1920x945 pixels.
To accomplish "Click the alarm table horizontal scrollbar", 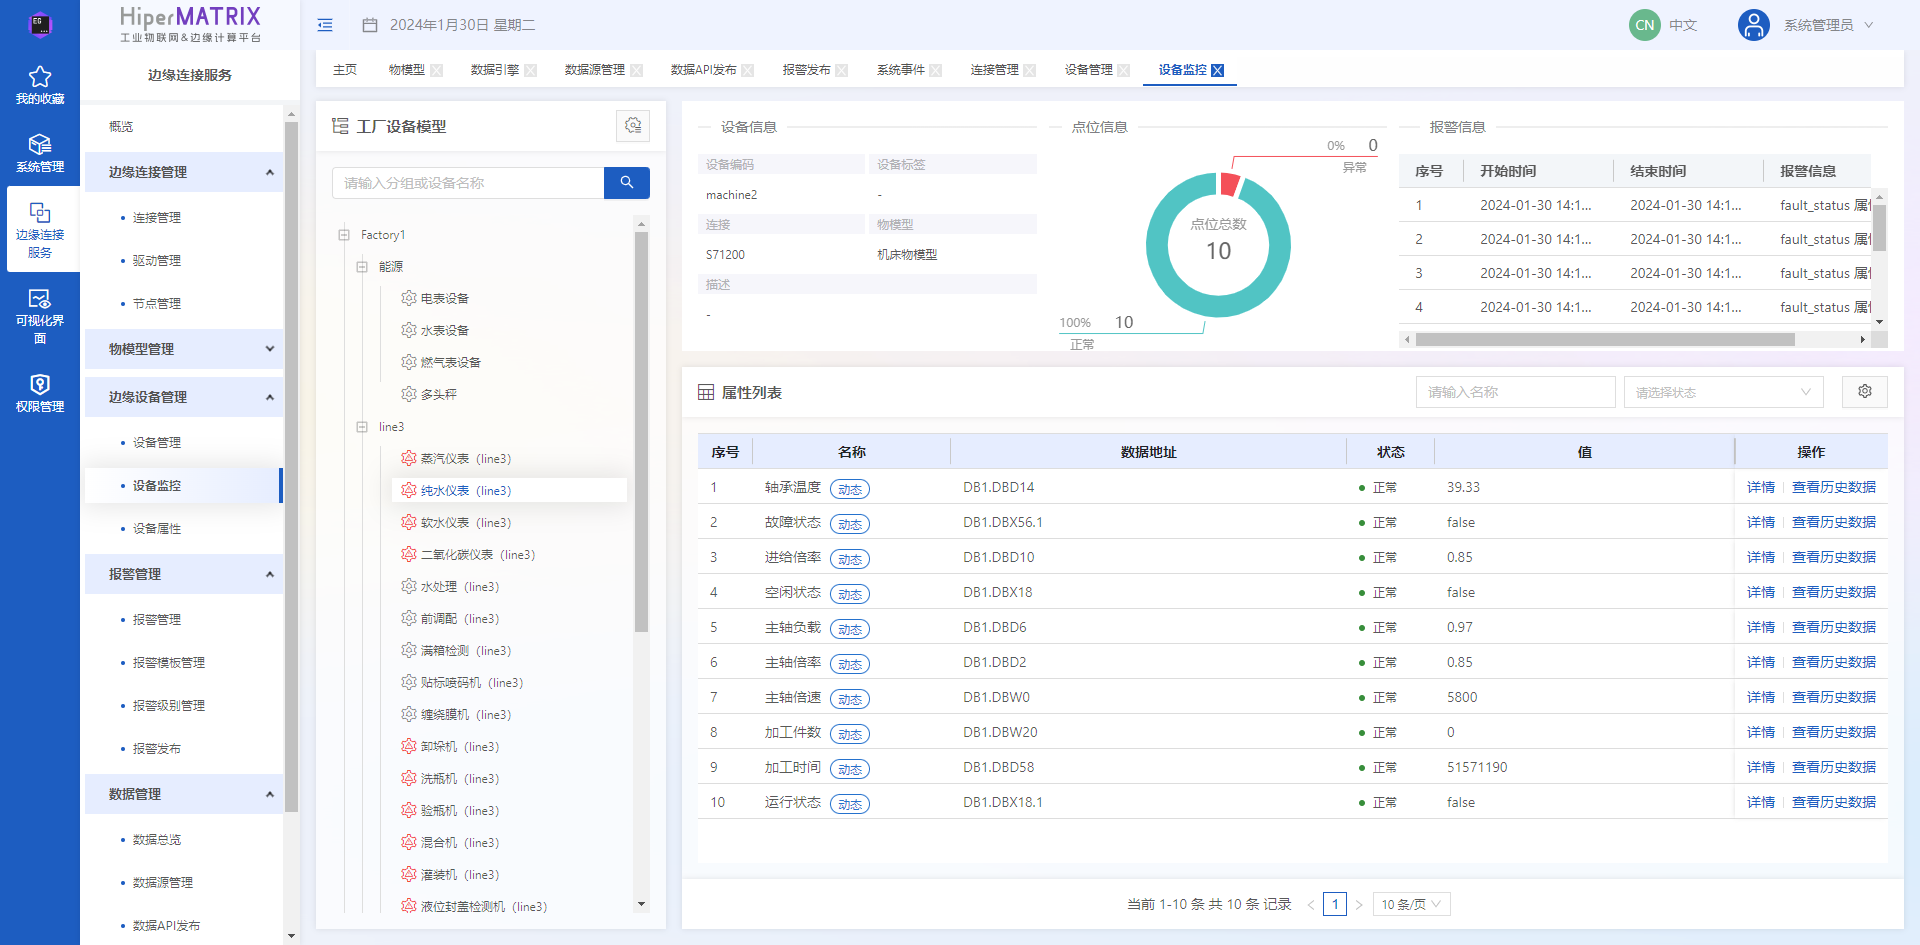I will click(1605, 339).
